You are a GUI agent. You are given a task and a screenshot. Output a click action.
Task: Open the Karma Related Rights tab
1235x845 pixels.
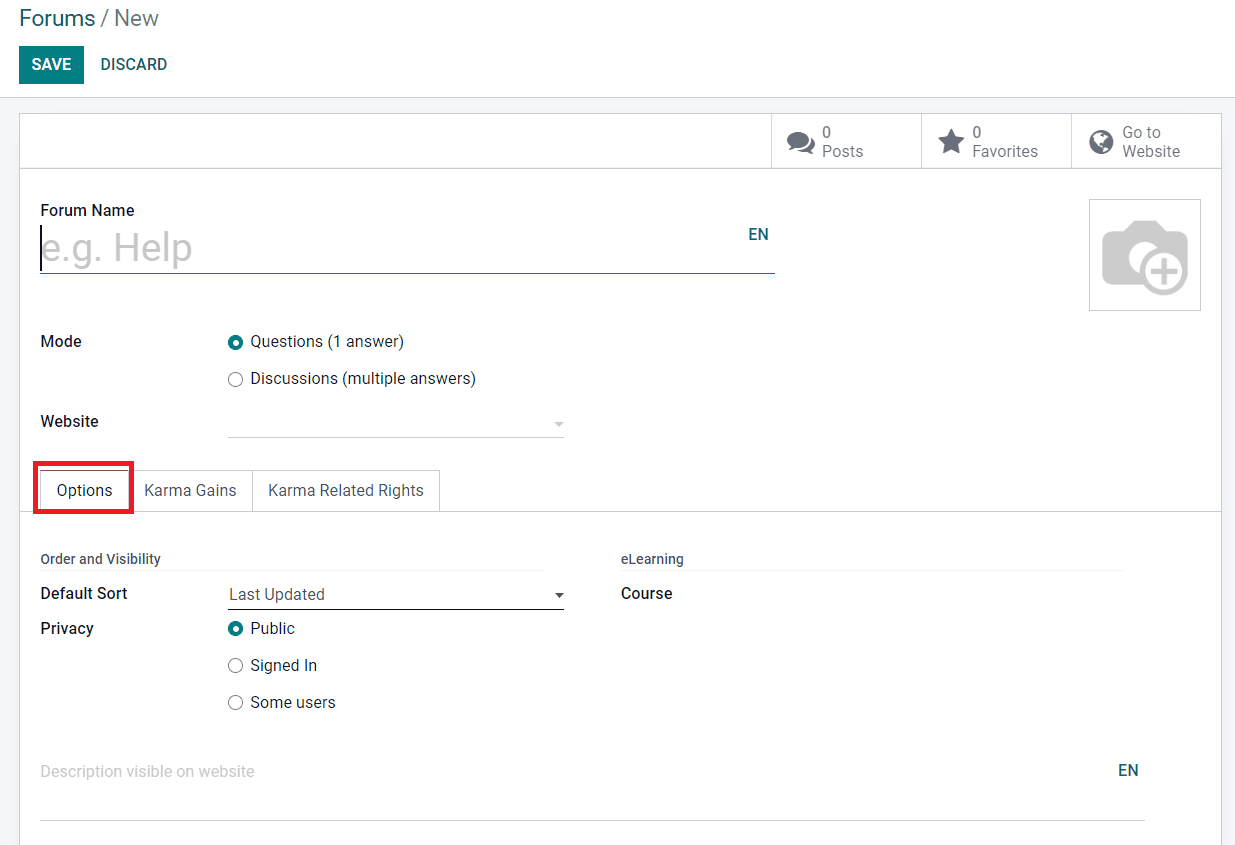pos(345,490)
